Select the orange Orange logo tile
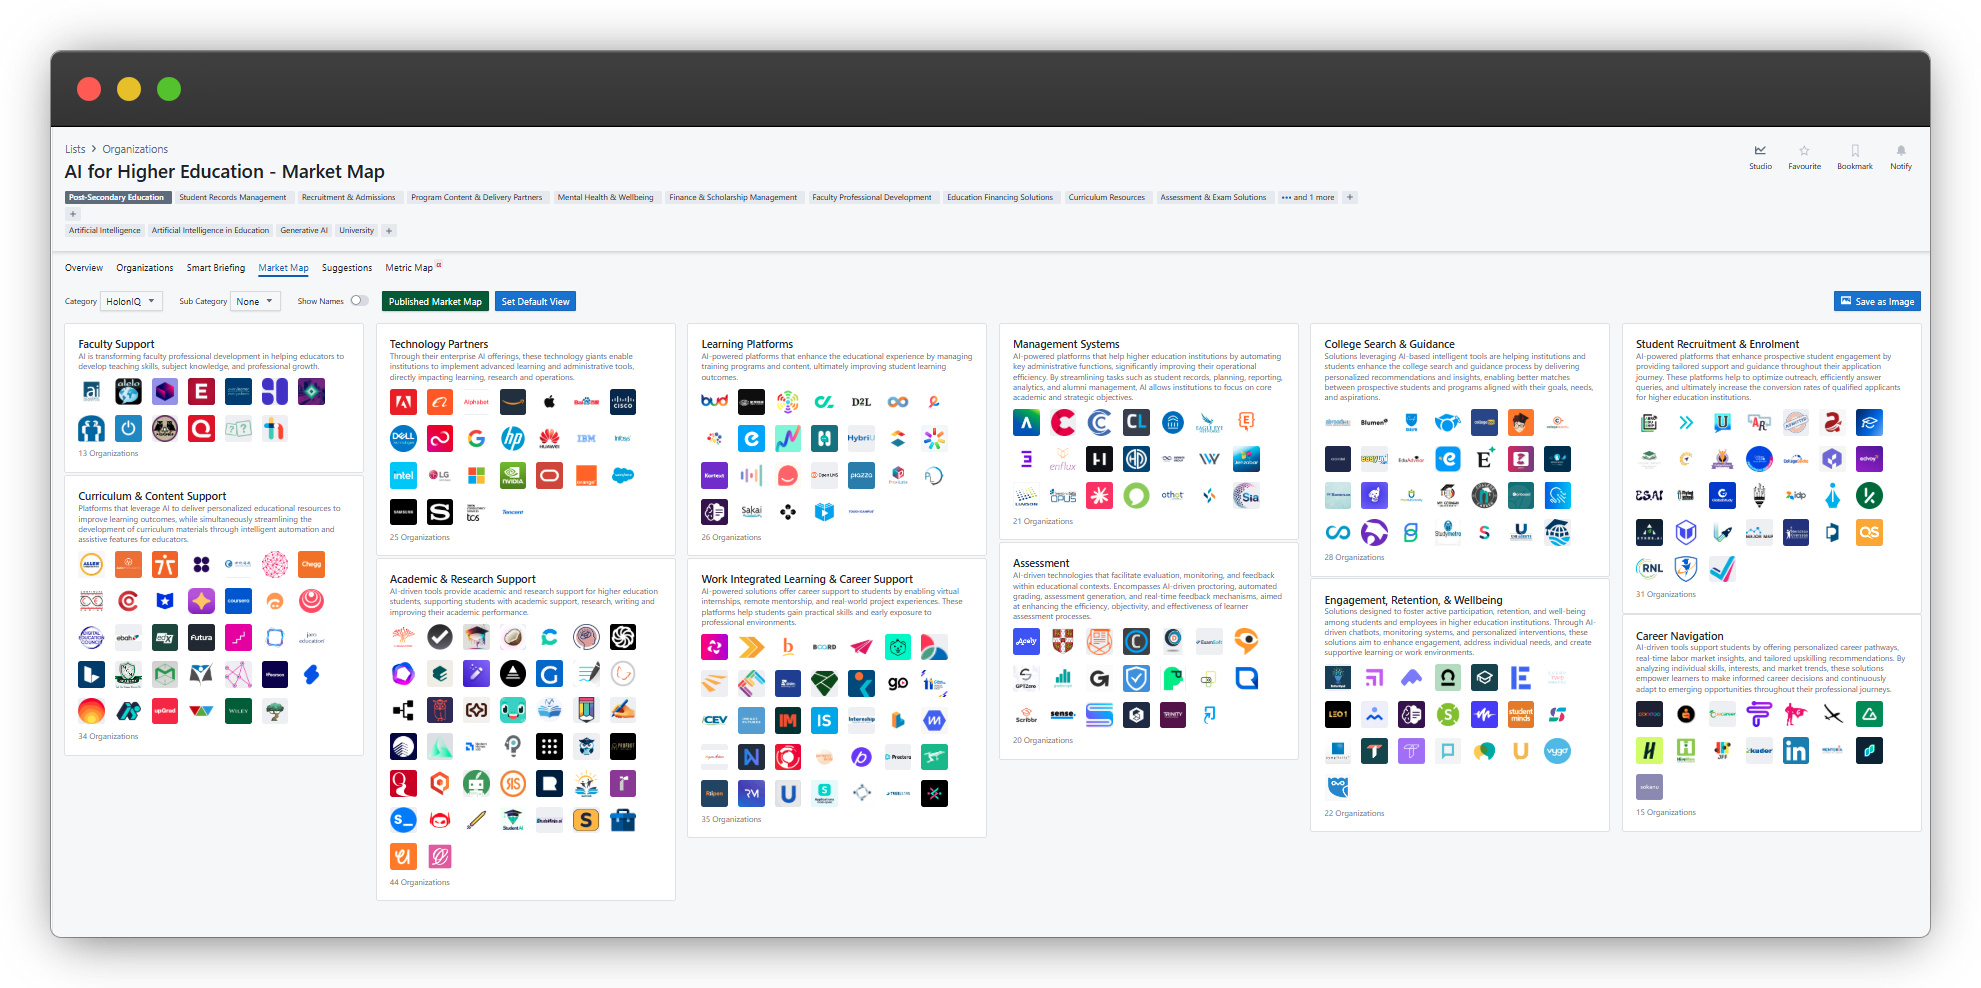 click(586, 475)
